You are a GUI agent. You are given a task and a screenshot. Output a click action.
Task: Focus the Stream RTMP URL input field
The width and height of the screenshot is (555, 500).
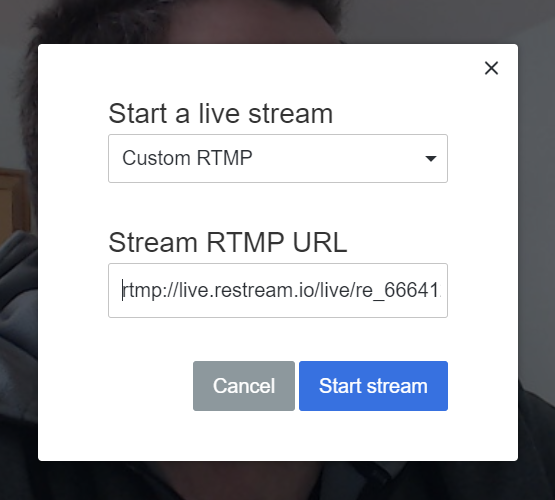coord(278,291)
